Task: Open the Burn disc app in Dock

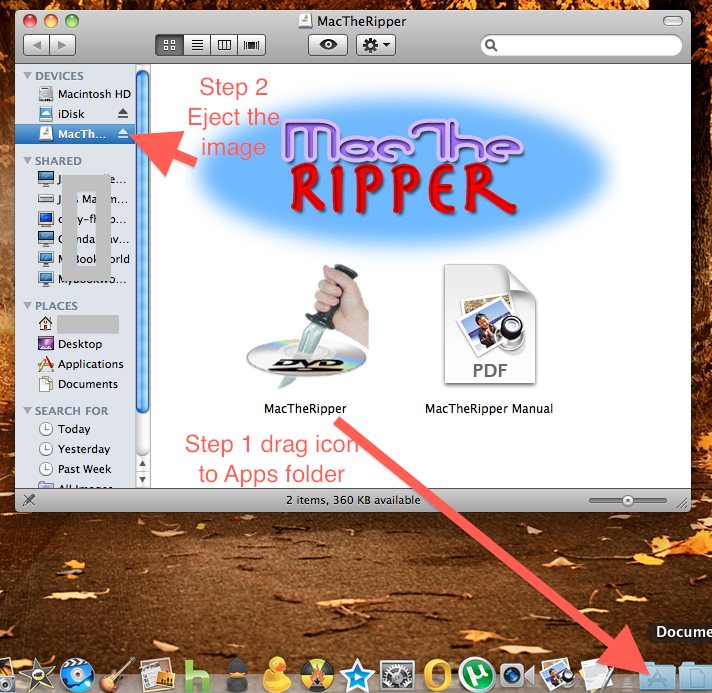Action: pos(317,675)
